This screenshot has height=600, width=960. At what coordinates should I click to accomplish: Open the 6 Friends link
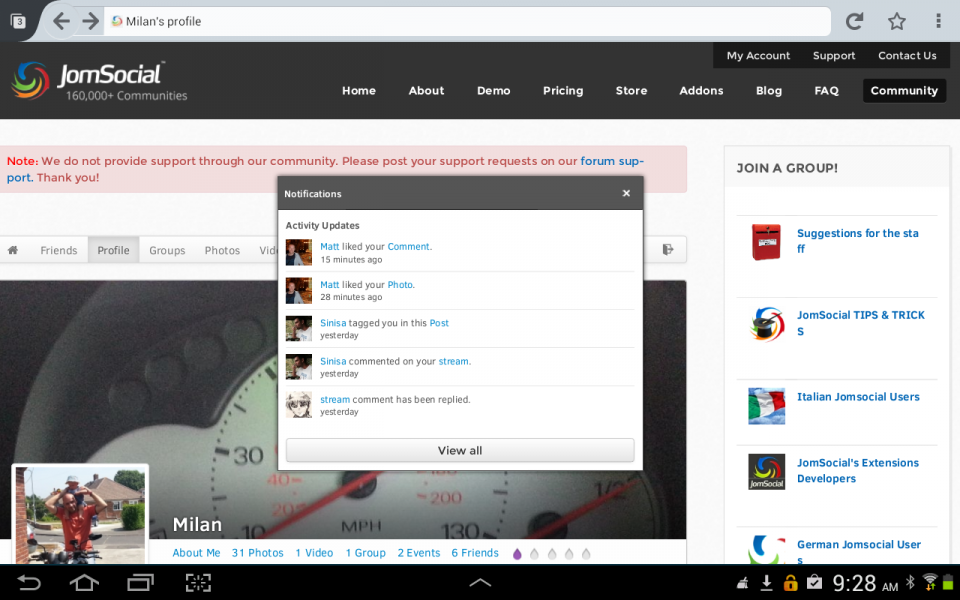pyautogui.click(x=475, y=553)
